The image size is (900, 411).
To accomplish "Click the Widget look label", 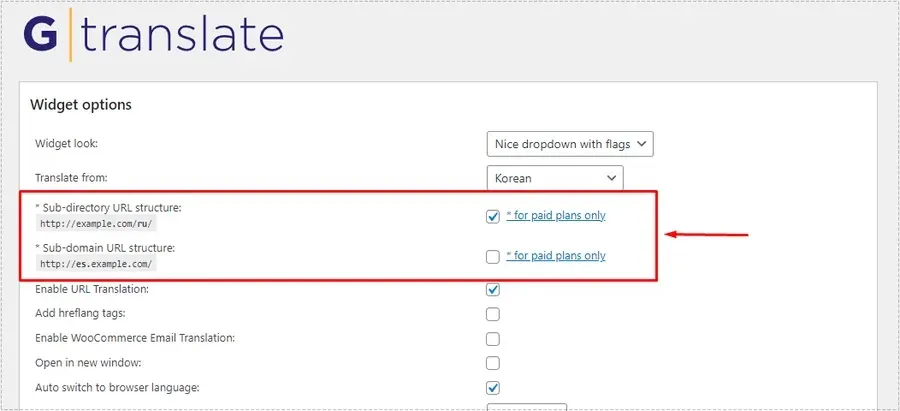I will 67,144.
